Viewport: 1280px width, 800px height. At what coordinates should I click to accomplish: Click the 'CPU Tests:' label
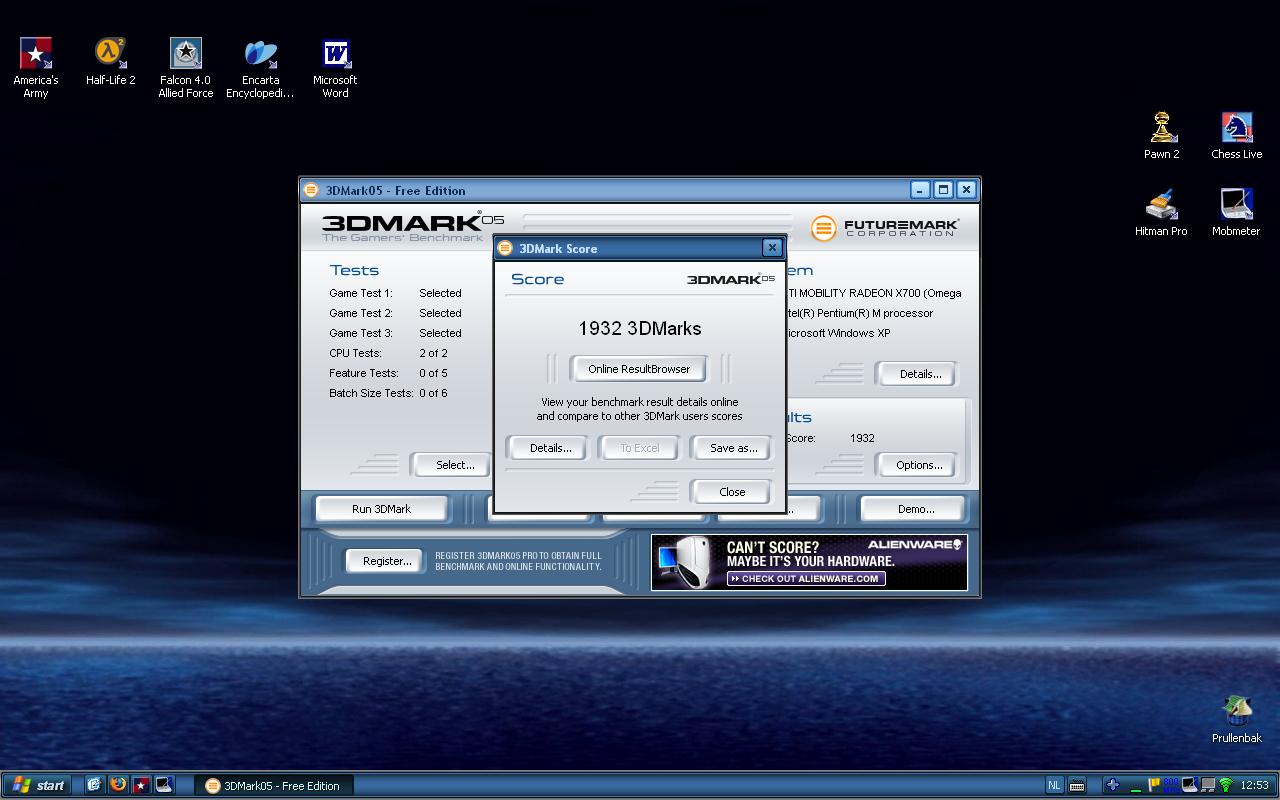(355, 353)
